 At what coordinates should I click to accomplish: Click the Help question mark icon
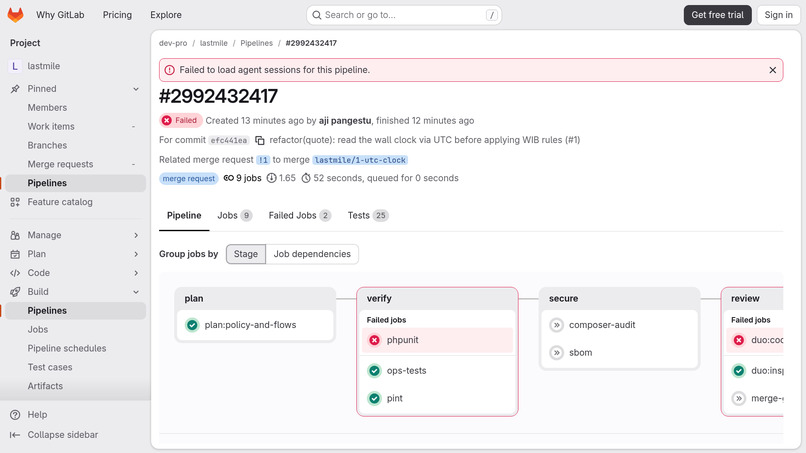coord(15,415)
